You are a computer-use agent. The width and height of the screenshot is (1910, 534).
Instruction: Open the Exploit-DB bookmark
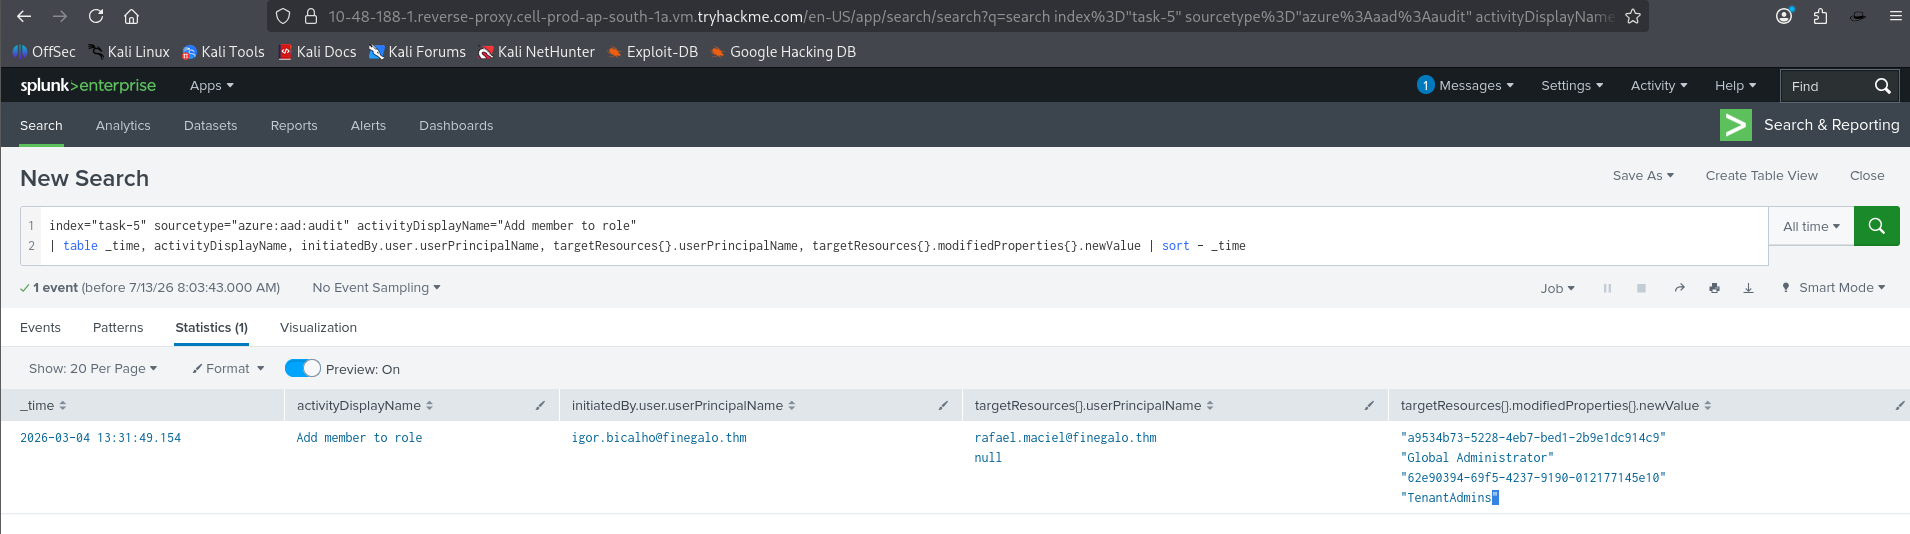pyautogui.click(x=653, y=52)
